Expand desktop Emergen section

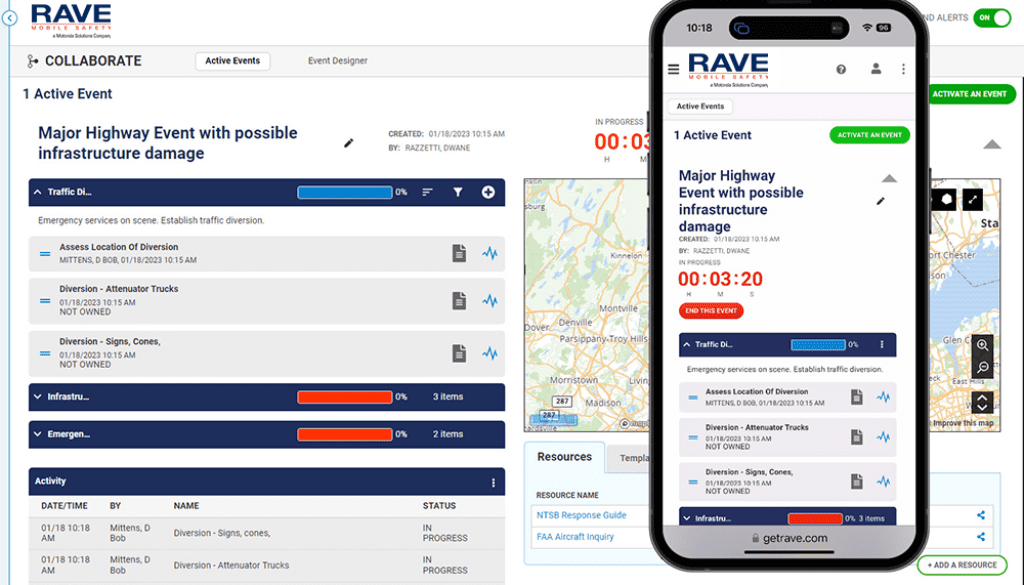click(x=37, y=434)
